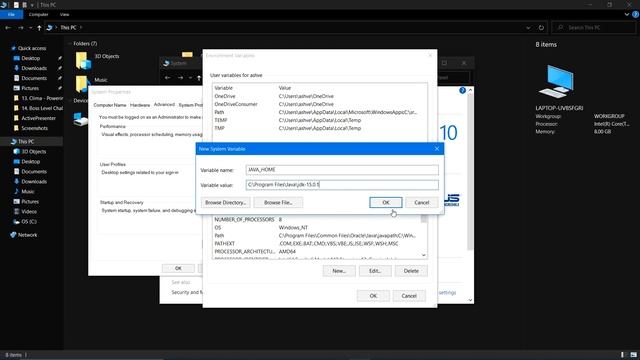Select Network in navigation pane

(x=27, y=235)
